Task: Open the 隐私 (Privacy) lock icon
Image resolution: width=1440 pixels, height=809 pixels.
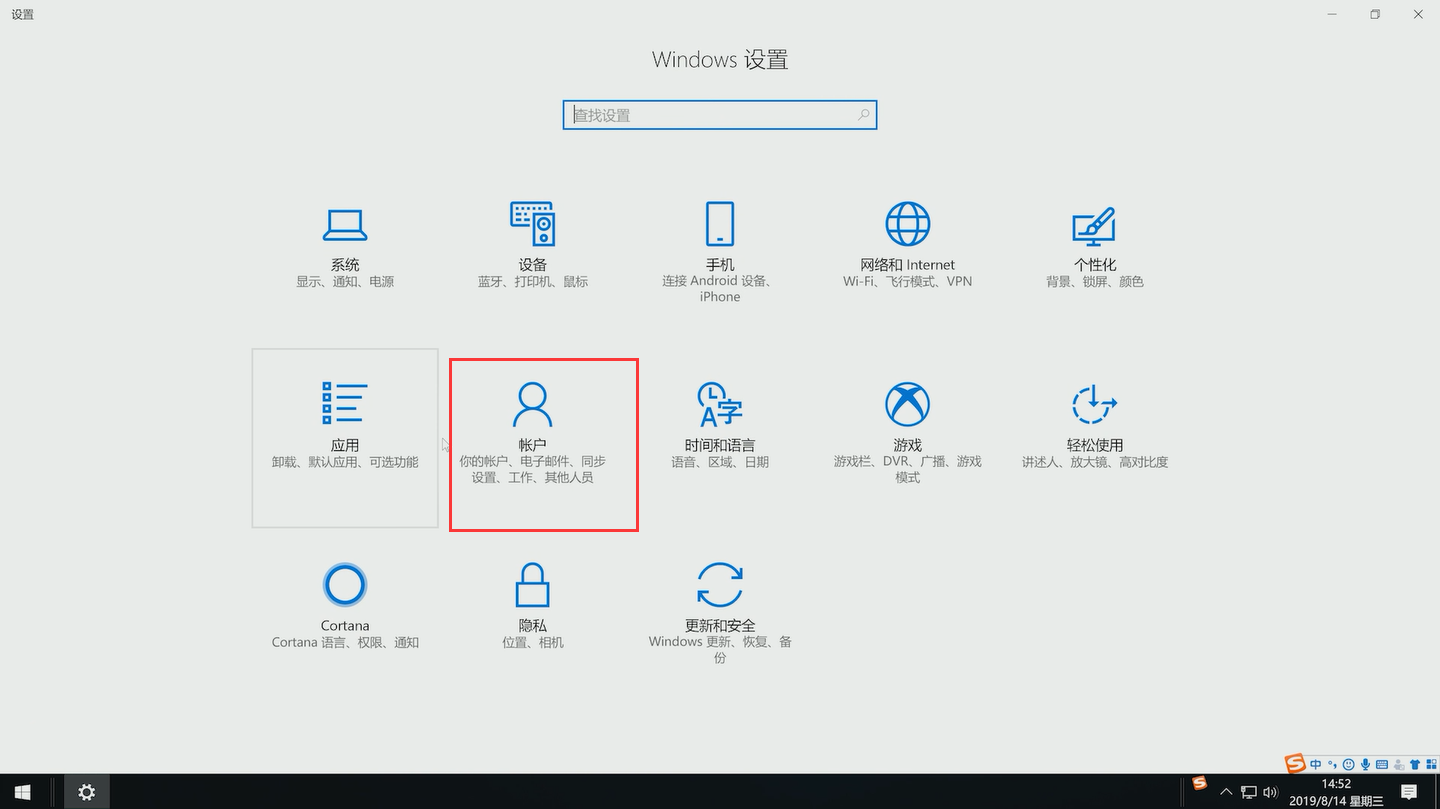Action: pyautogui.click(x=532, y=584)
